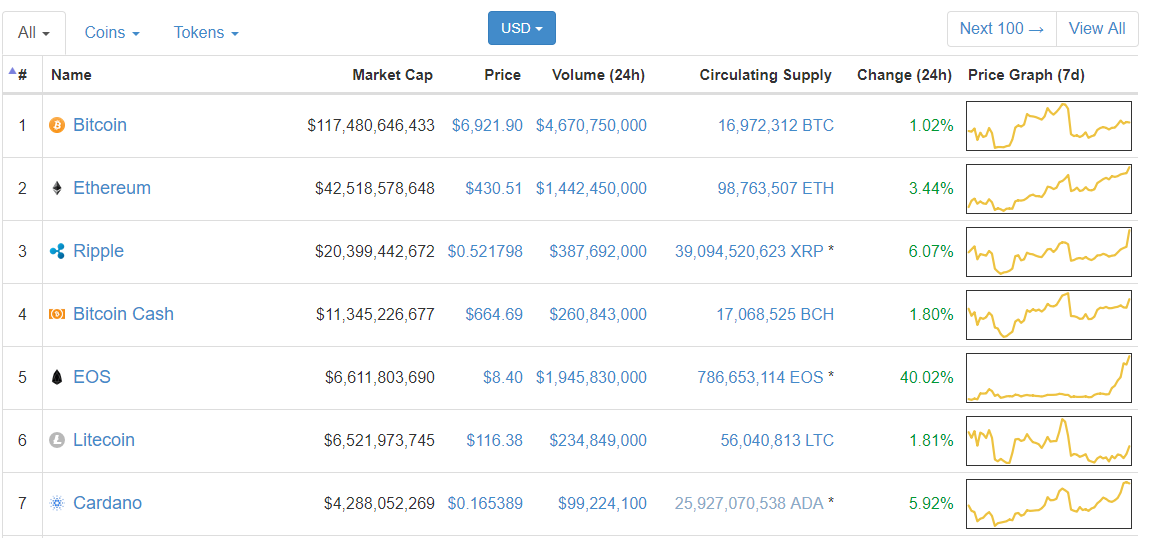The width and height of the screenshot is (1174, 538).
Task: Click Bitcoin market cap $117,480,646,433
Action: (371, 126)
